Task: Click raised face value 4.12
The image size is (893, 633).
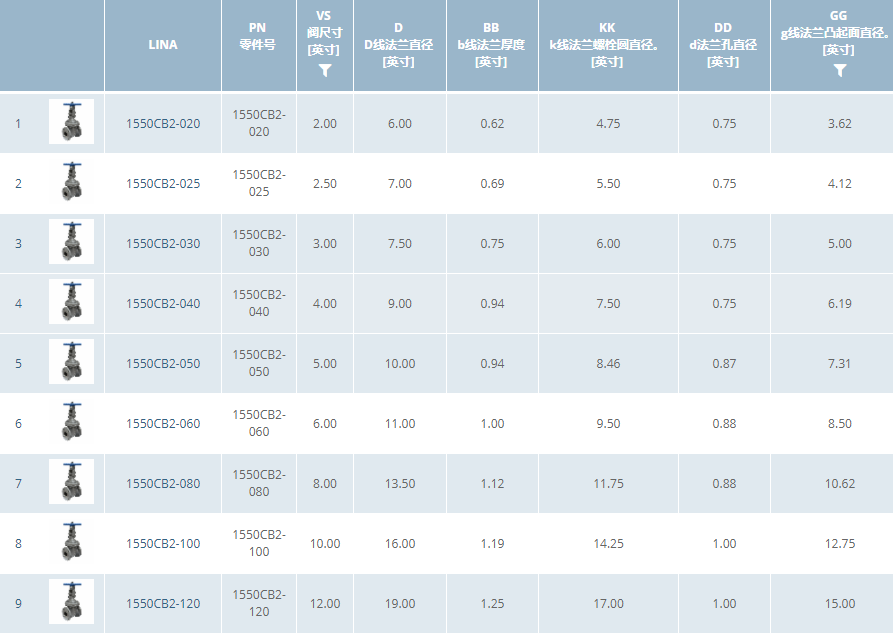Action: click(839, 183)
